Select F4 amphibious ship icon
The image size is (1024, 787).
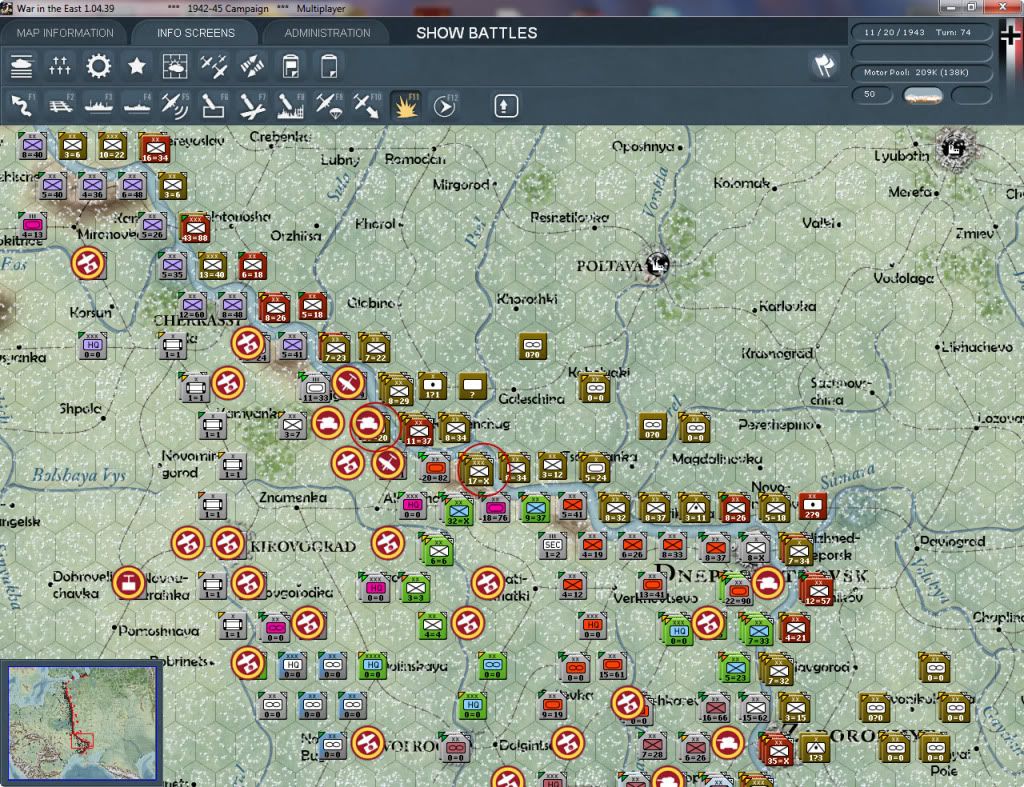(x=137, y=106)
